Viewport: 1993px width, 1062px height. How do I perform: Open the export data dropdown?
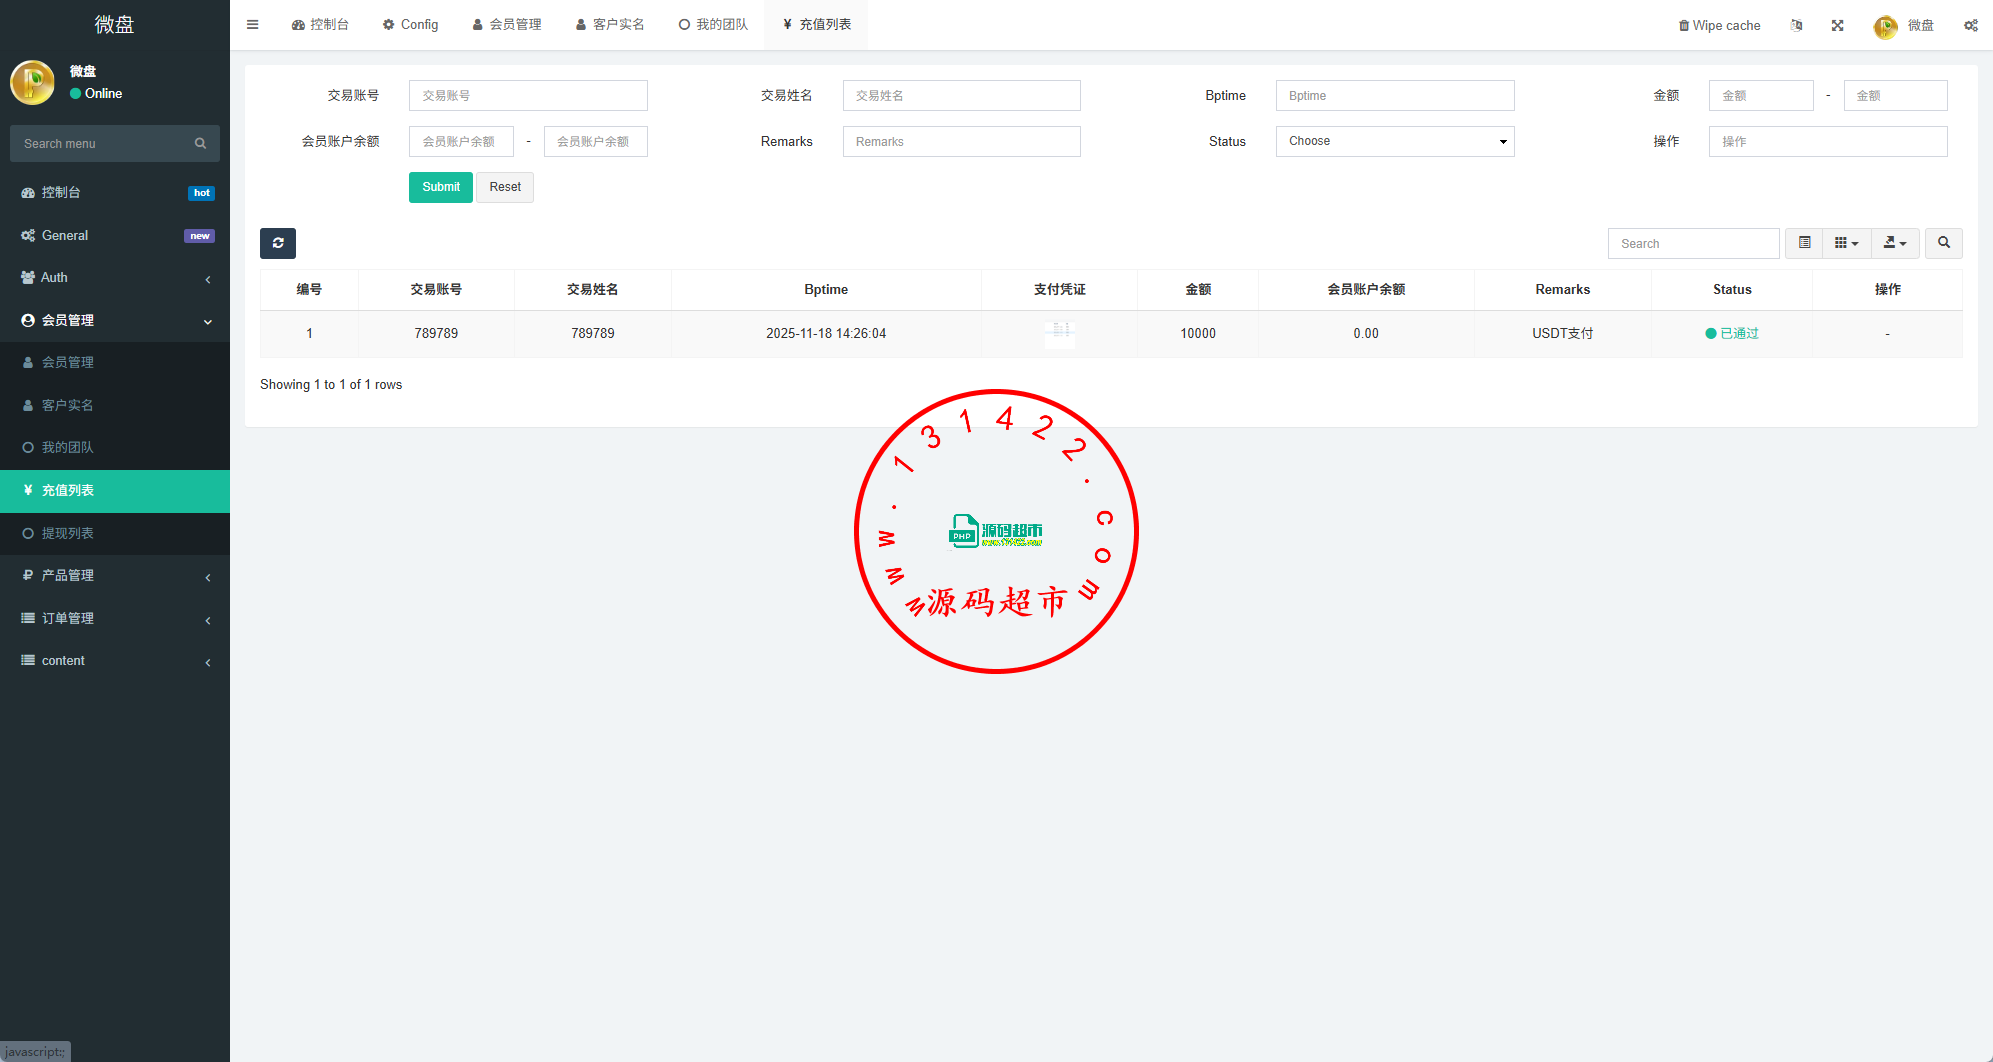(1894, 243)
